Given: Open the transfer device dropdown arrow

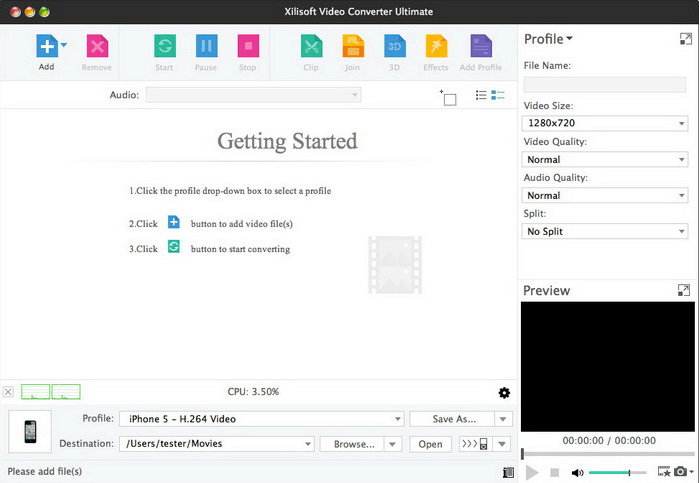Looking at the screenshot, I should (502, 444).
